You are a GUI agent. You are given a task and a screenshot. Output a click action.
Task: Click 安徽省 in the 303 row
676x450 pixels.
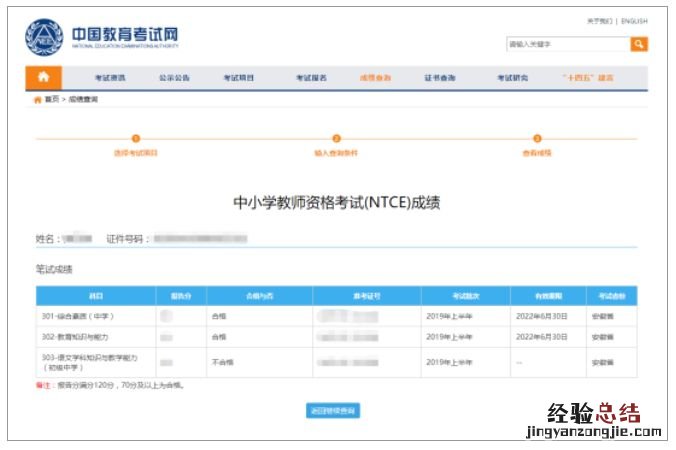click(x=603, y=362)
